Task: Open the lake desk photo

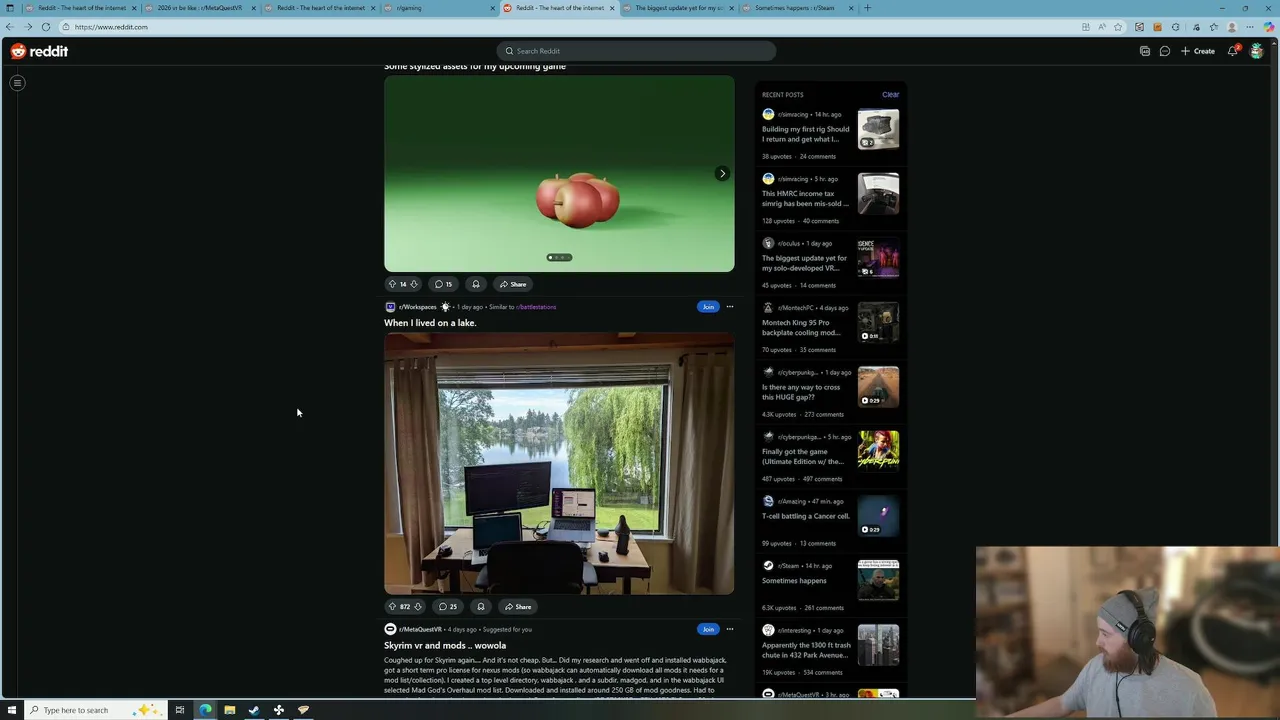Action: tap(559, 464)
